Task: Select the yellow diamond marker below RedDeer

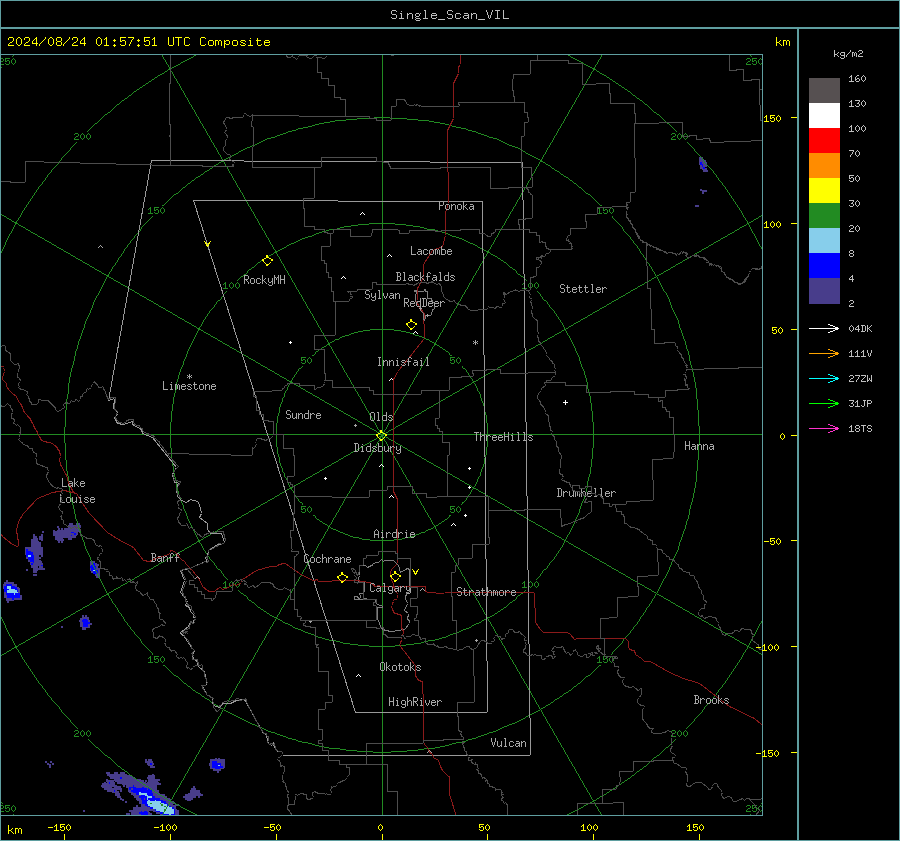Action: pyautogui.click(x=411, y=325)
